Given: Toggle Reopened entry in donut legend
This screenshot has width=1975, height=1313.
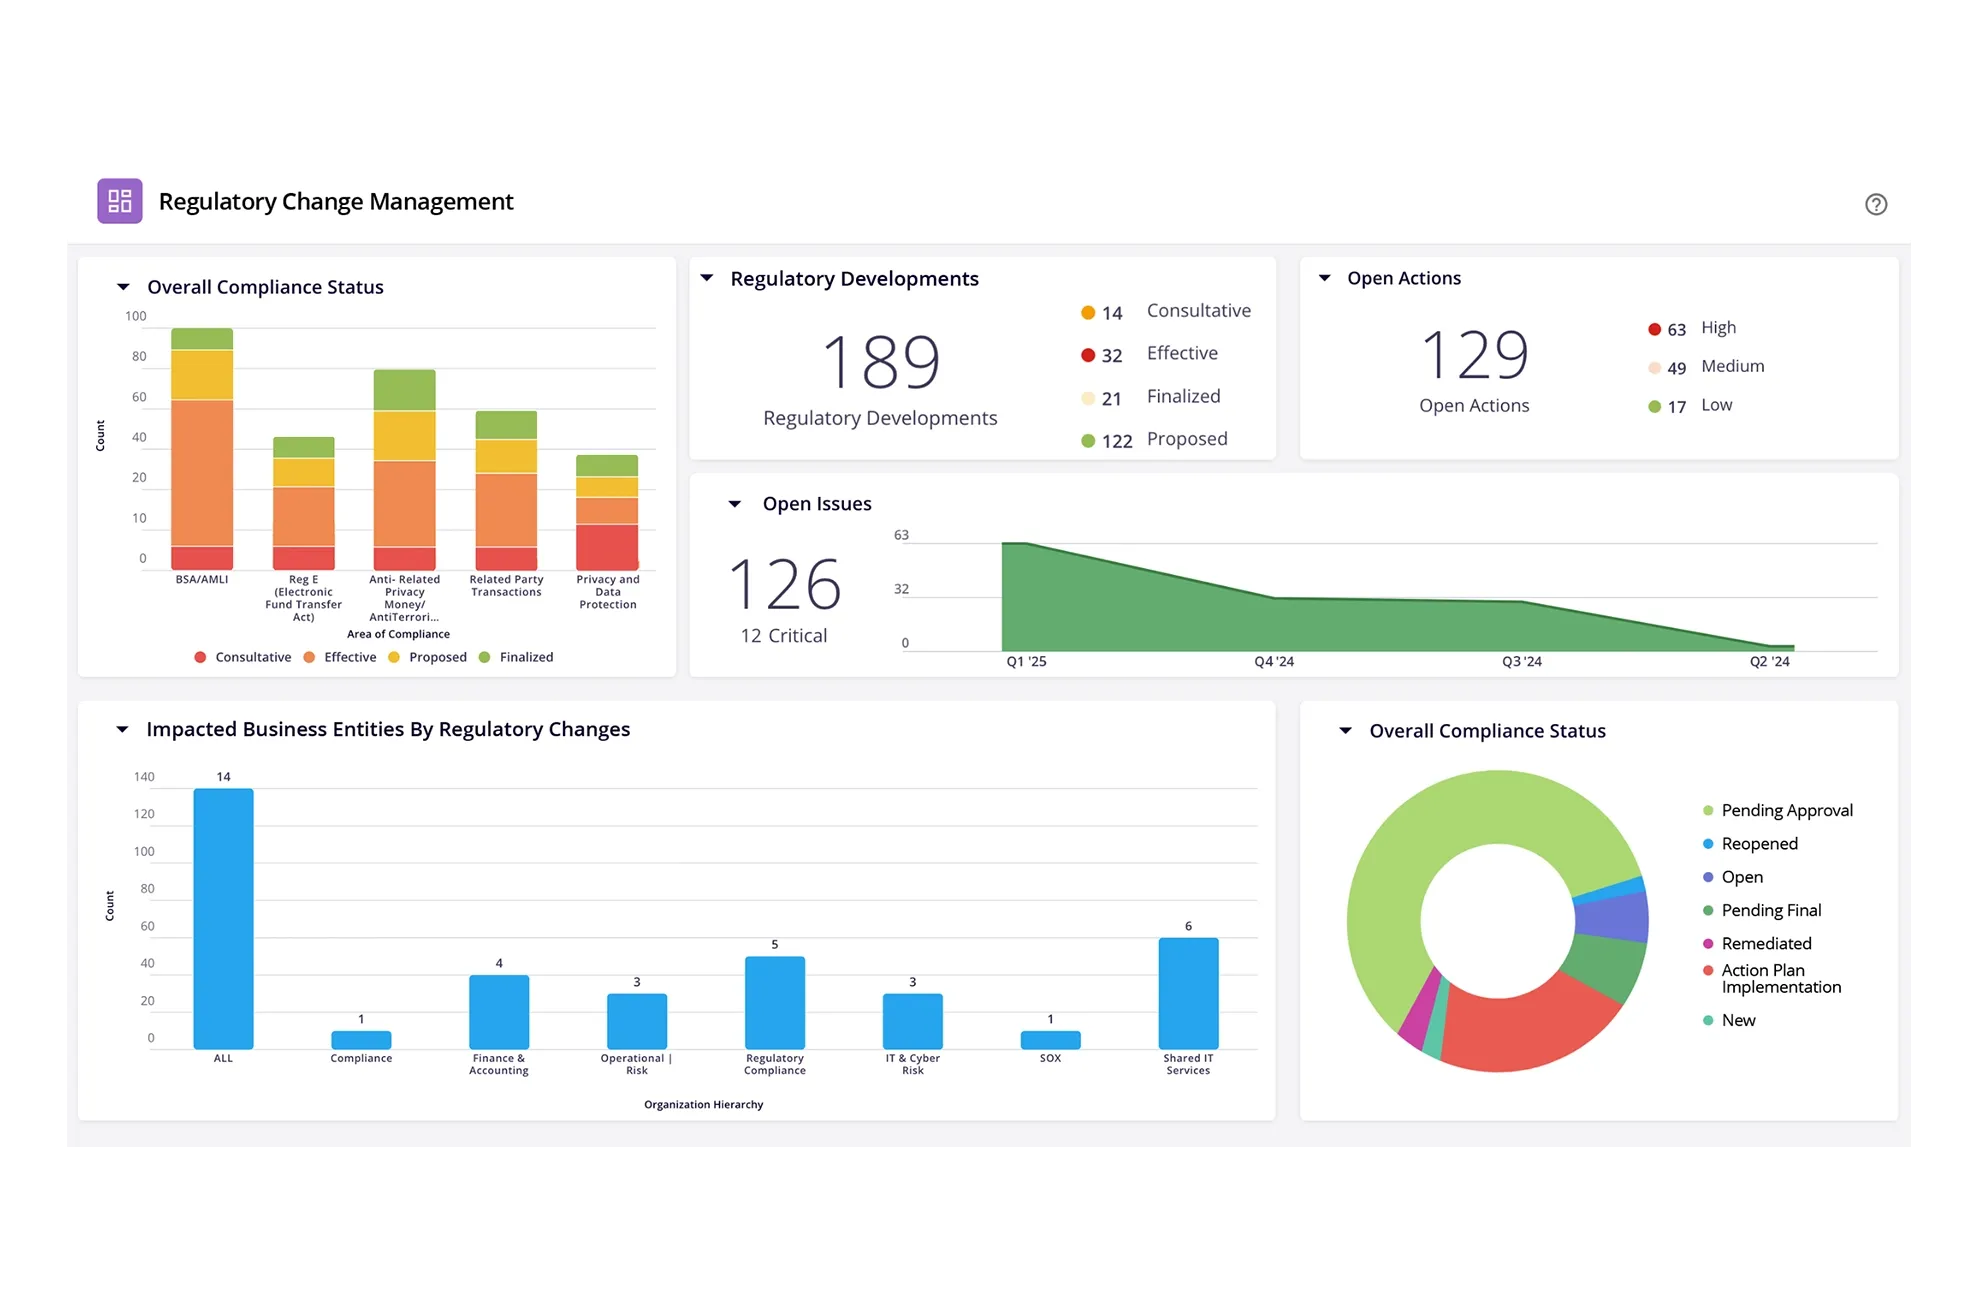Looking at the screenshot, I should point(1759,844).
